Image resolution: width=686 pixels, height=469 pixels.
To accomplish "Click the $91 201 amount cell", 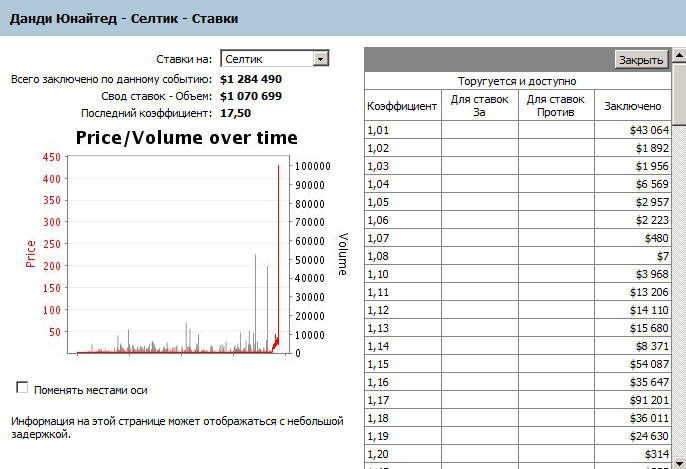I will (633, 399).
